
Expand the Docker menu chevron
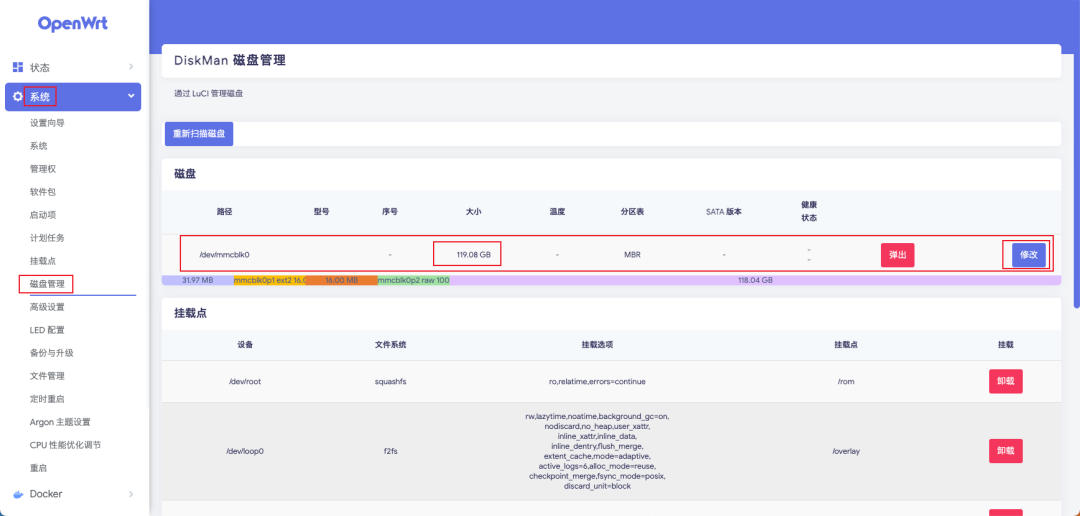point(131,493)
